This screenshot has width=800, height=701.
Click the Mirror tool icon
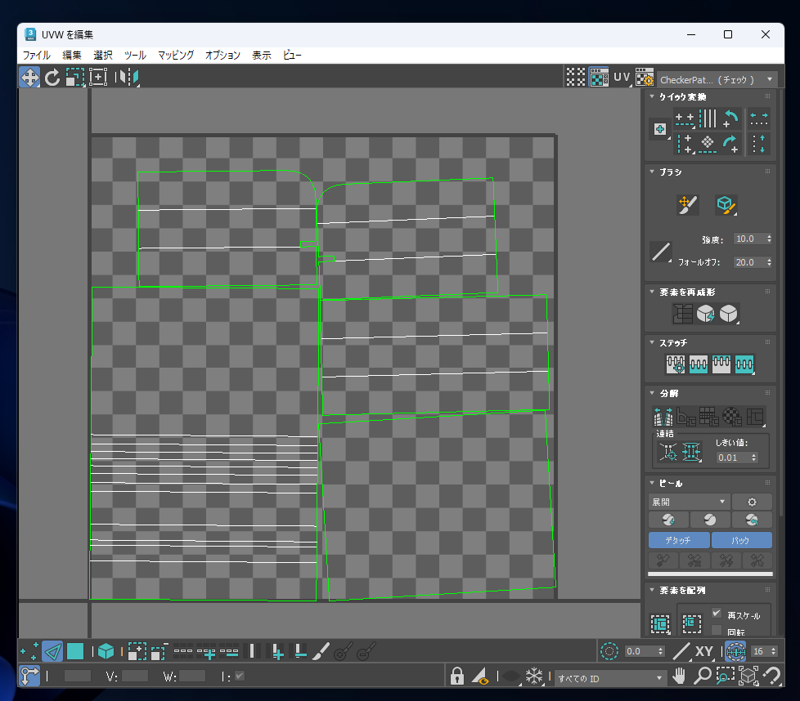127,78
